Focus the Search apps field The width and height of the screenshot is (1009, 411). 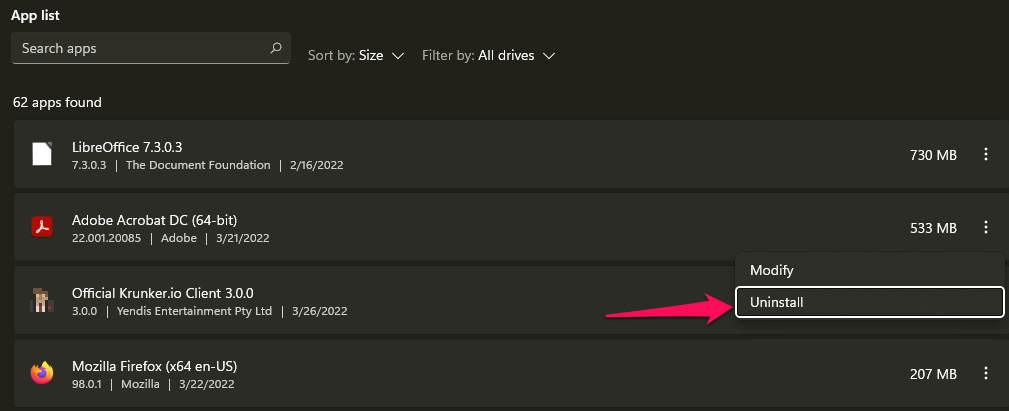pos(151,48)
